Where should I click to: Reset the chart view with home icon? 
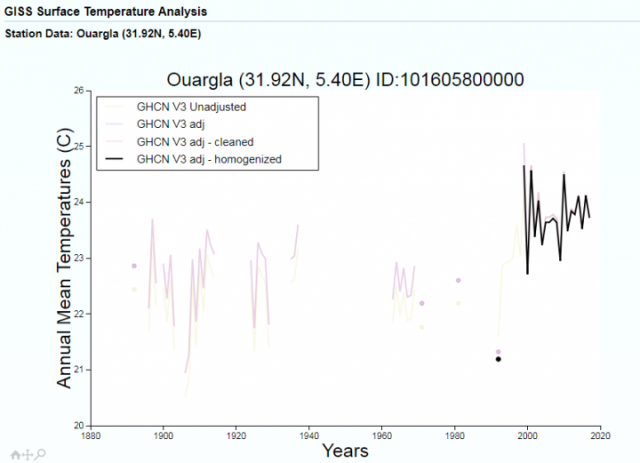pyautogui.click(x=17, y=454)
